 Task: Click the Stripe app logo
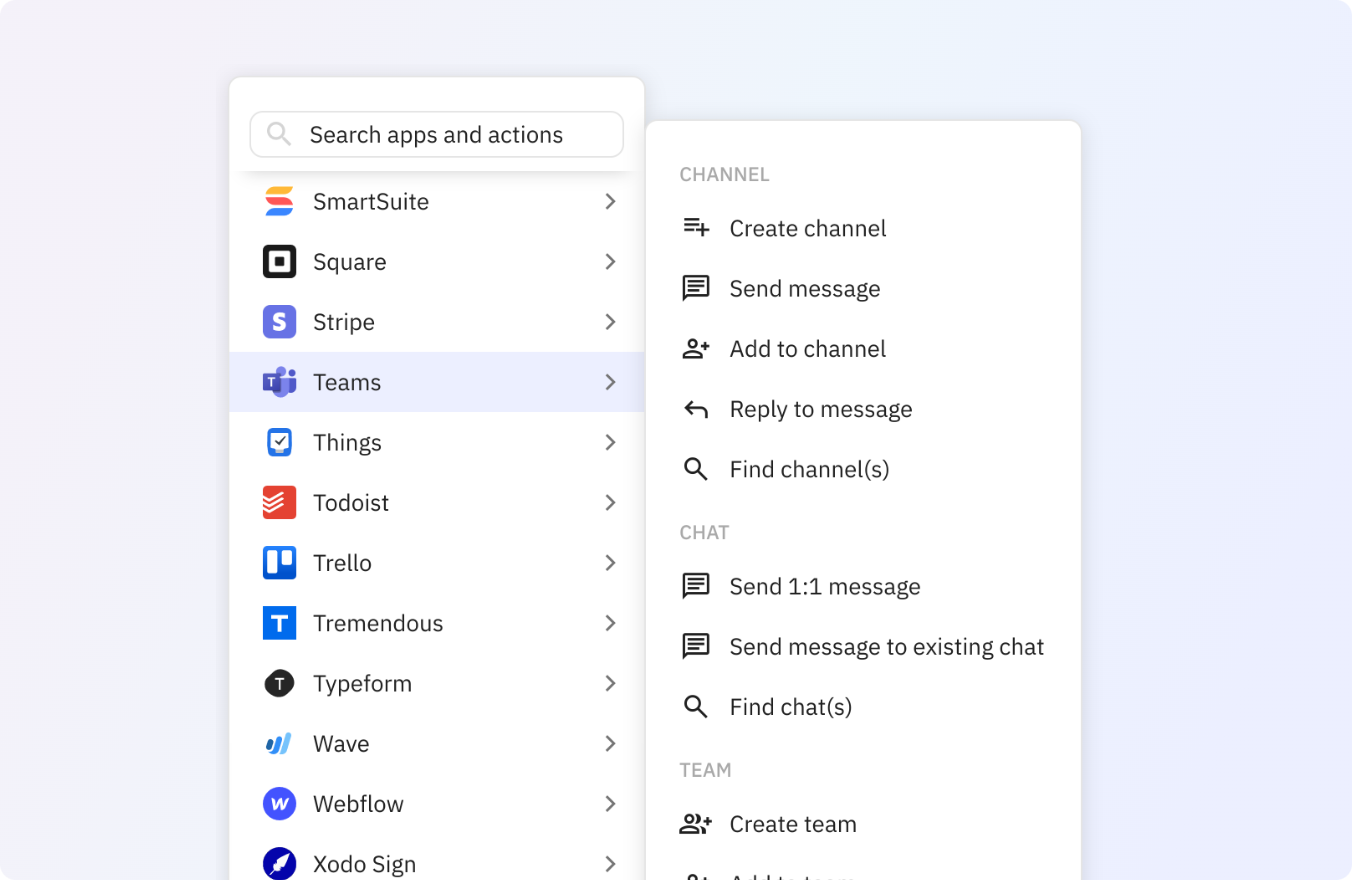coord(279,322)
